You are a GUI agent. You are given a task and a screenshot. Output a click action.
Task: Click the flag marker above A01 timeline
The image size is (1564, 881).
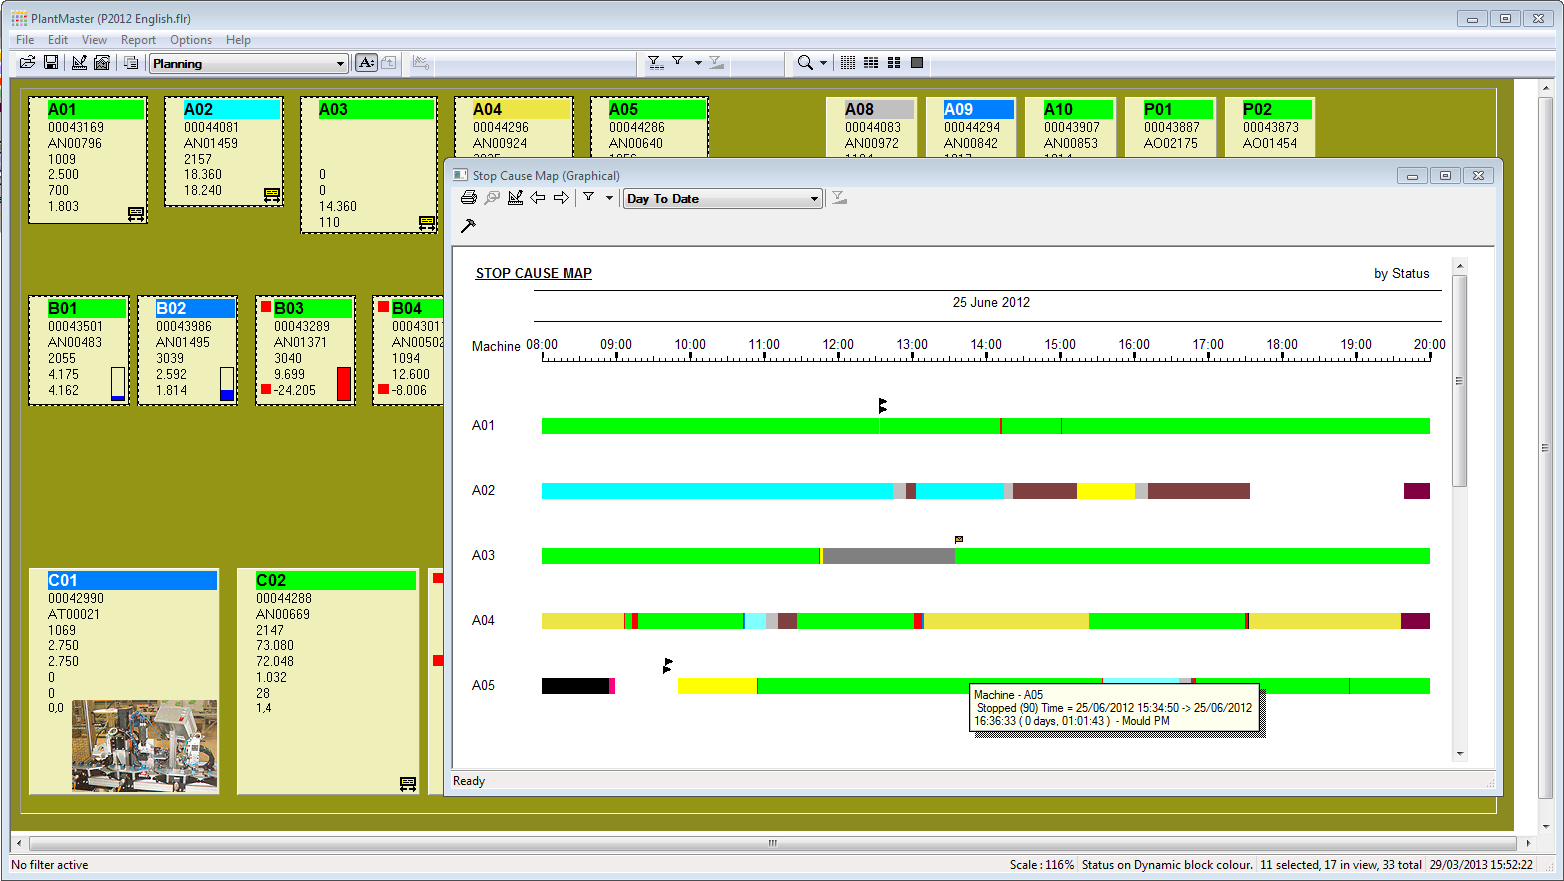pos(882,405)
